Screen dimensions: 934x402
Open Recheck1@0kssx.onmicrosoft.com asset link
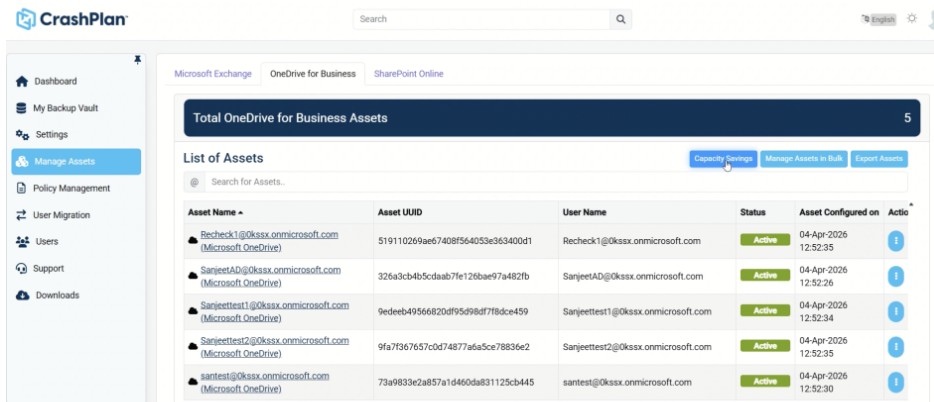tap(269, 241)
